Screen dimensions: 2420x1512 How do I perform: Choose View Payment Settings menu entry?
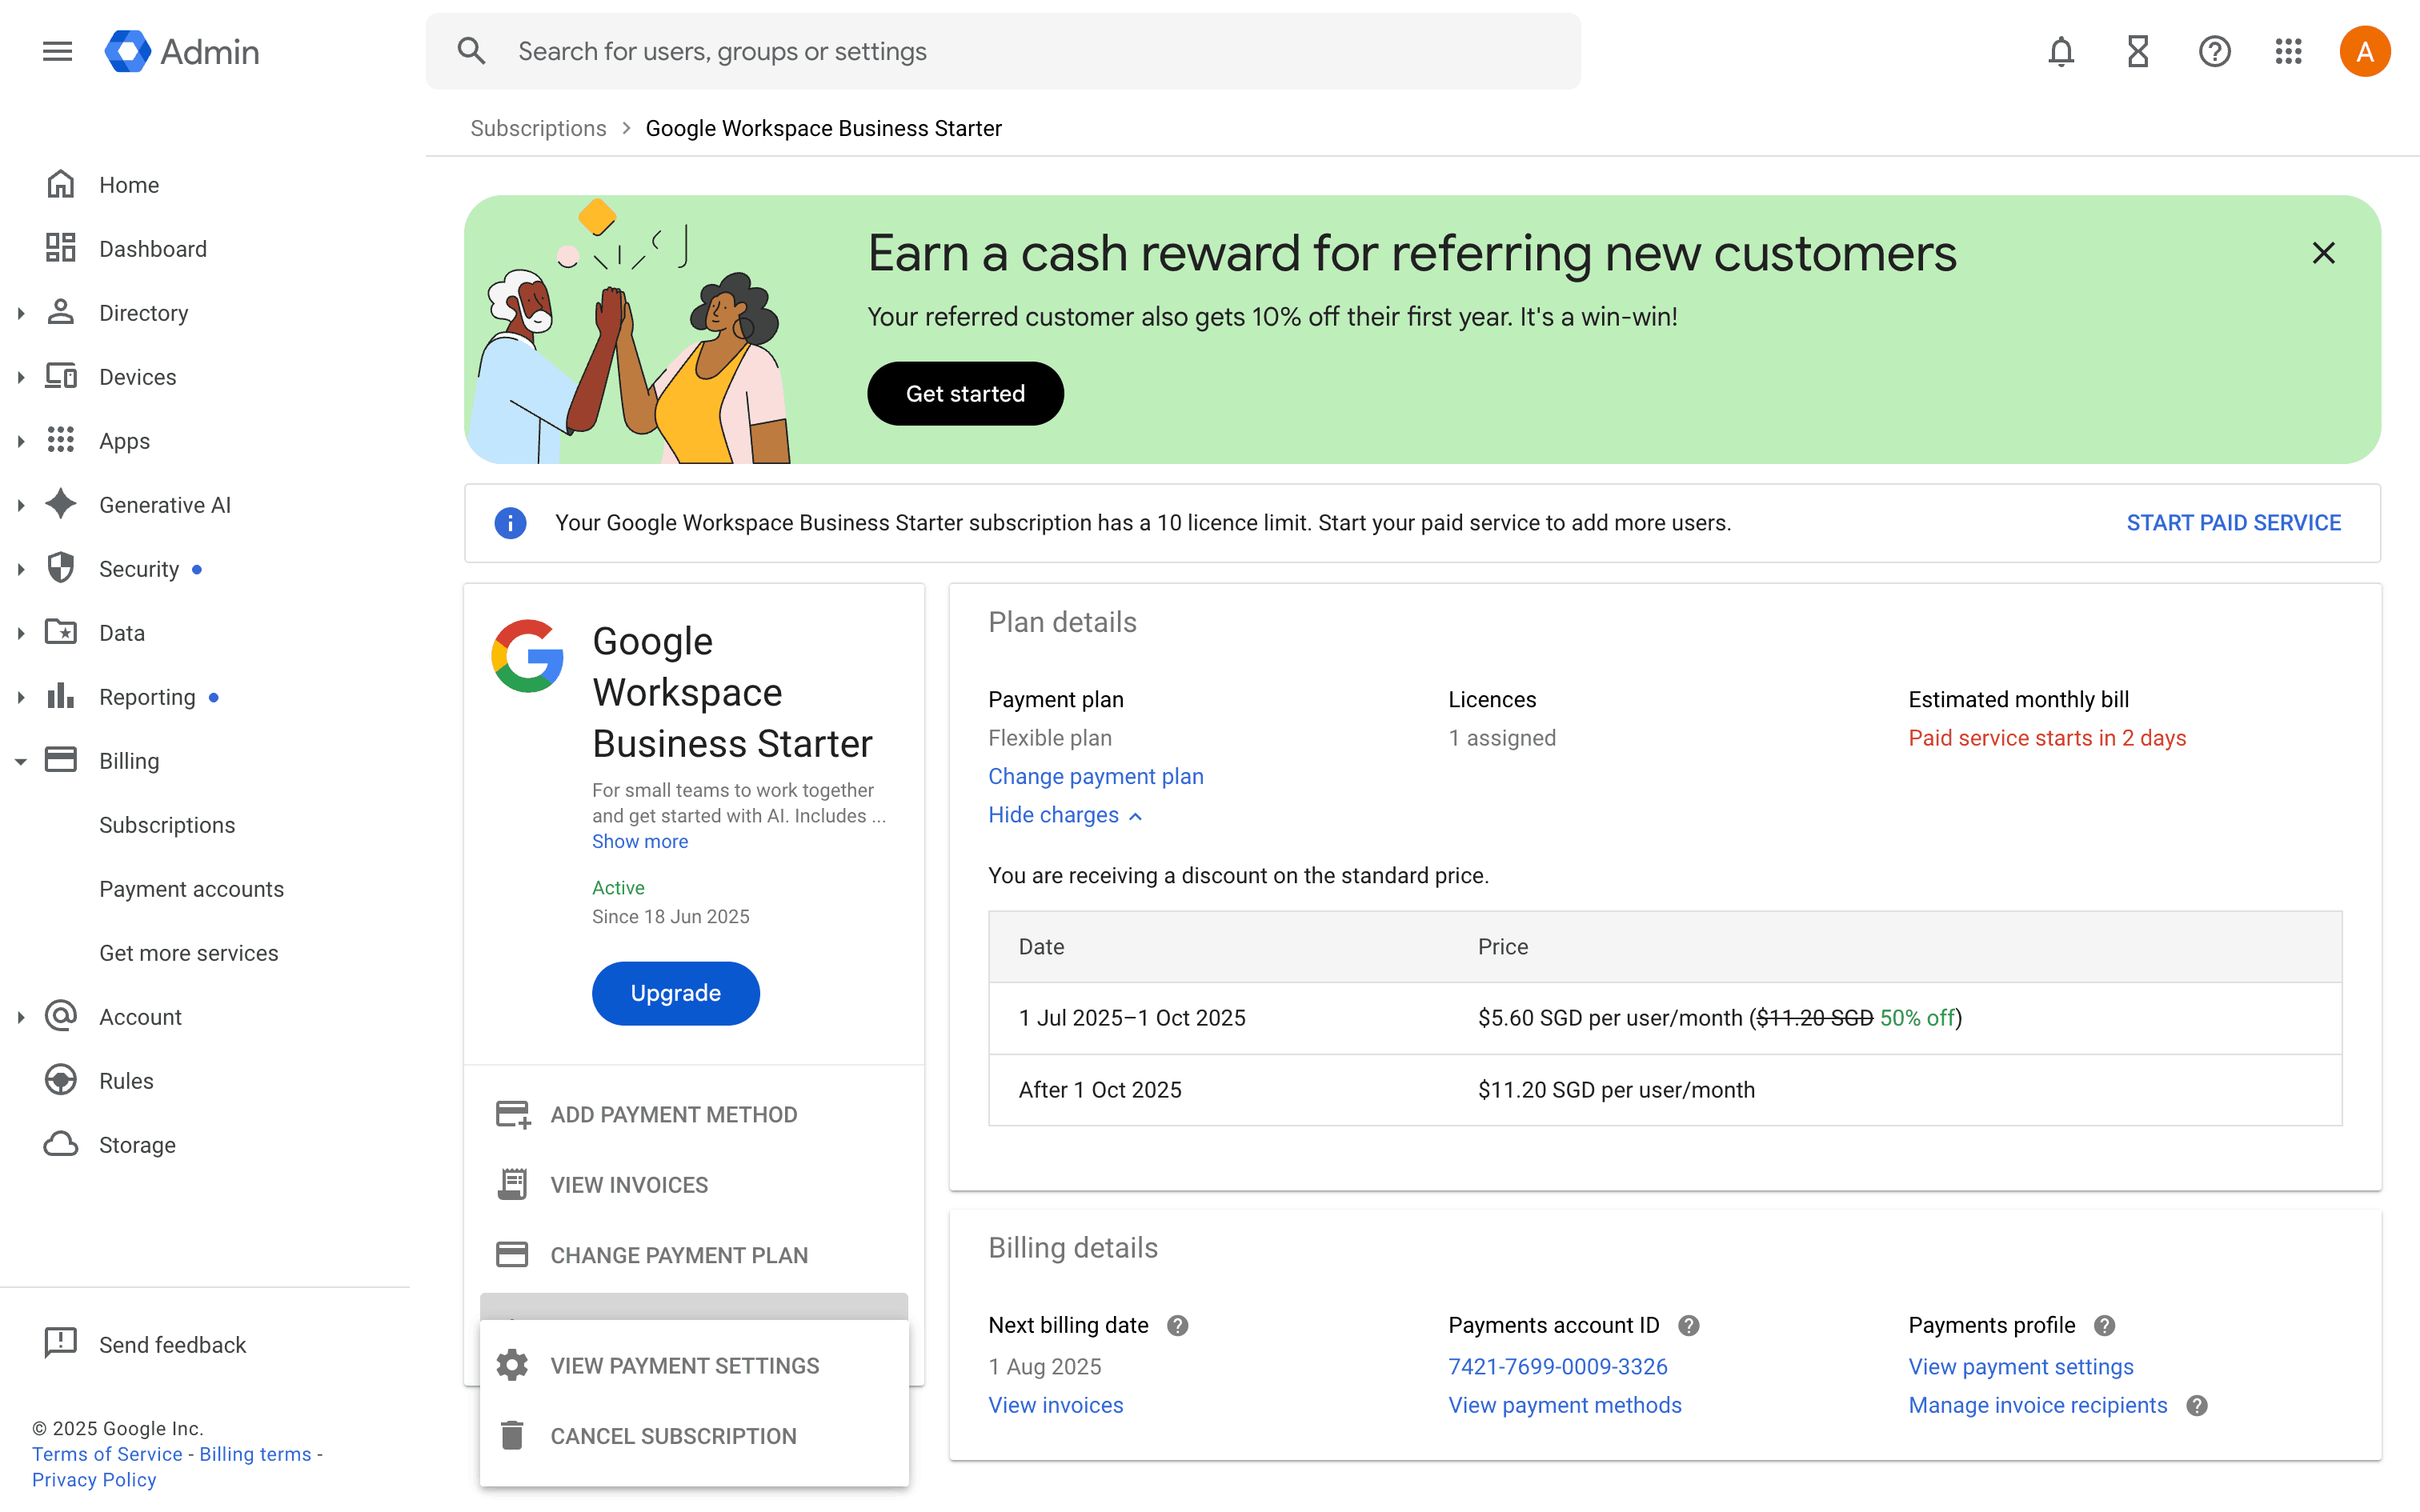[684, 1366]
